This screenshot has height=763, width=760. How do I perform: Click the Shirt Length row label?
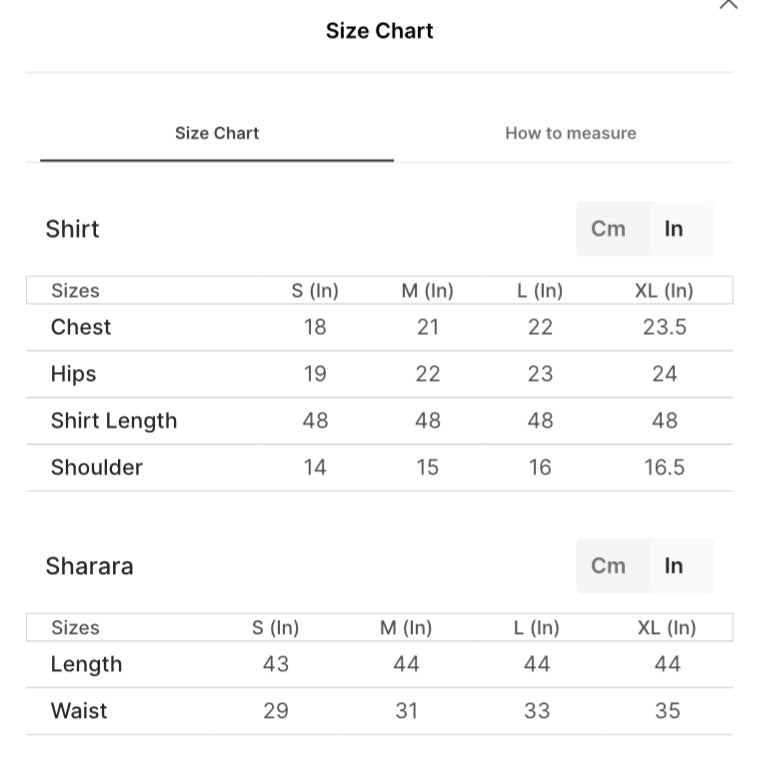pos(114,421)
